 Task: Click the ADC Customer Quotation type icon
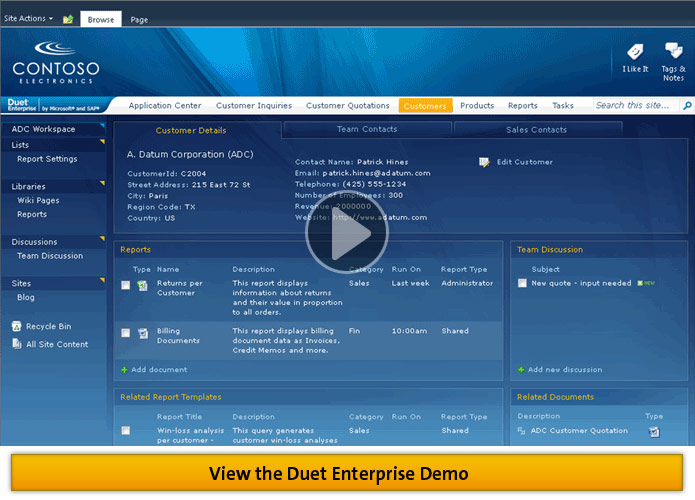tap(654, 431)
